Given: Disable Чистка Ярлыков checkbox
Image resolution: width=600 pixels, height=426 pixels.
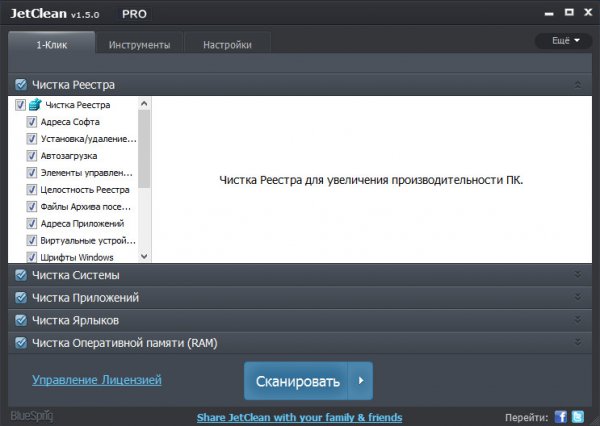Looking at the screenshot, I should click(x=21, y=320).
